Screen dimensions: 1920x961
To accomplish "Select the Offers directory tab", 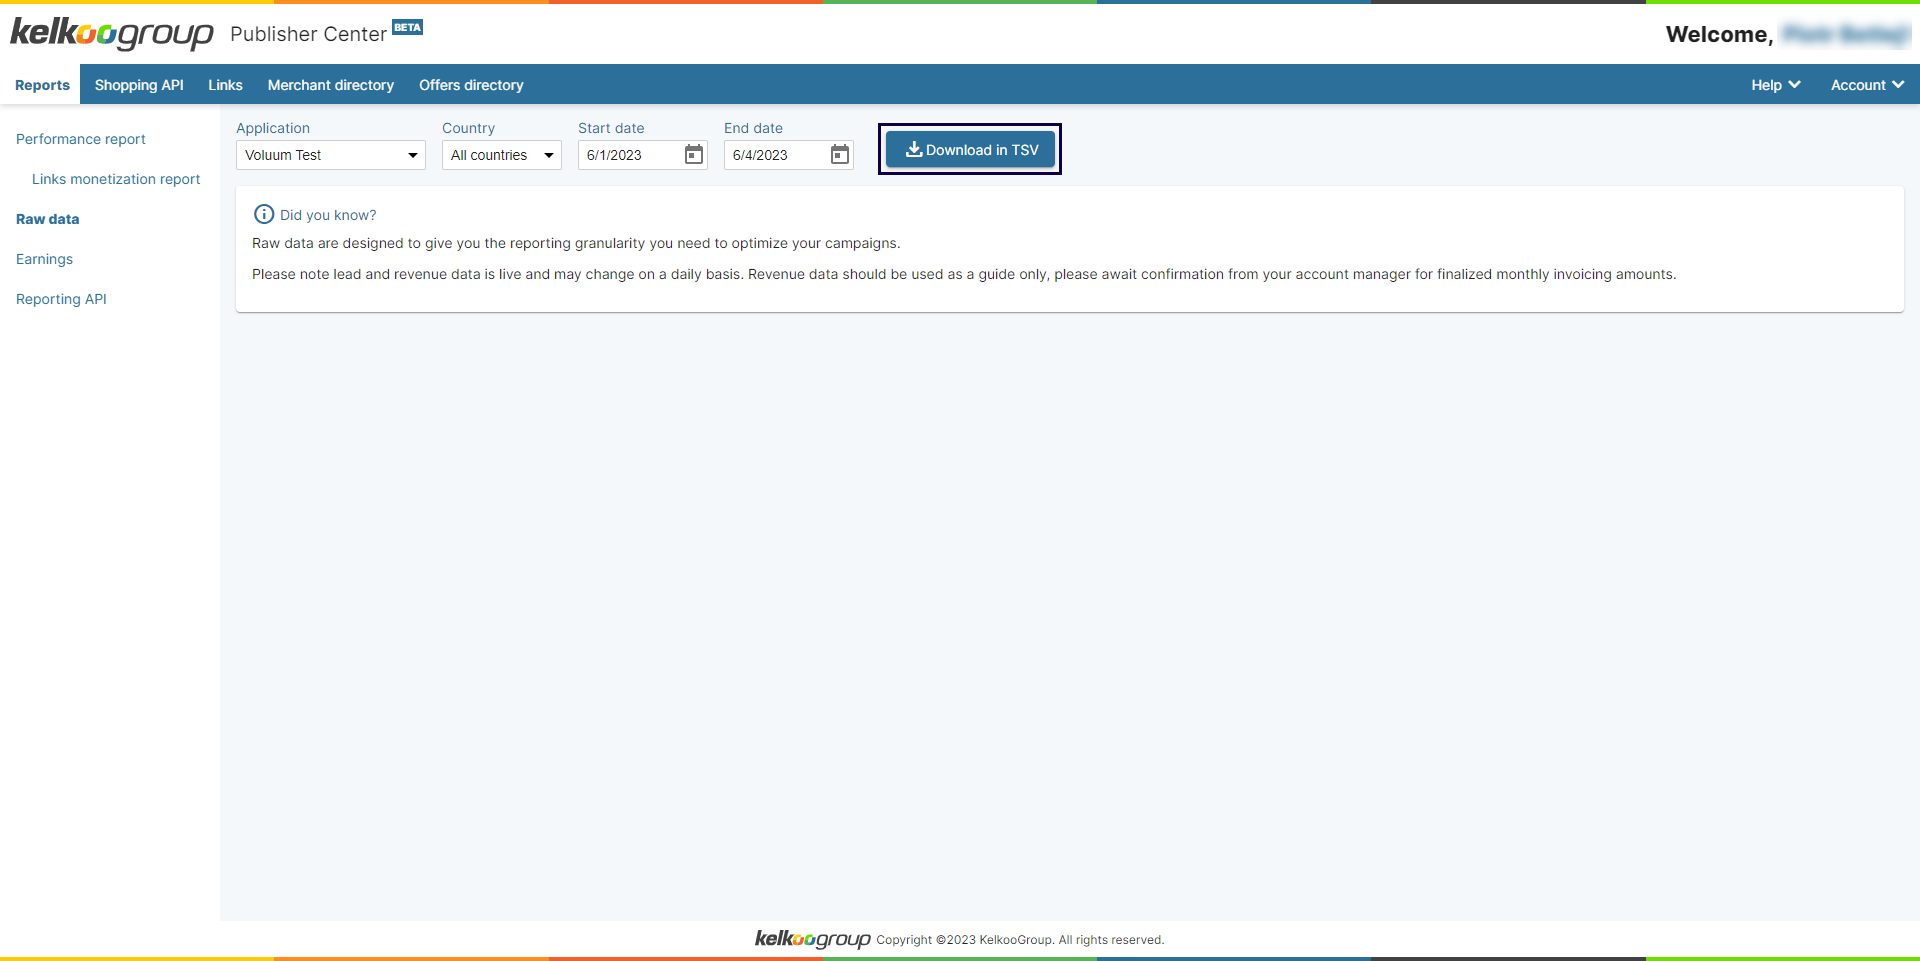I will tap(471, 85).
